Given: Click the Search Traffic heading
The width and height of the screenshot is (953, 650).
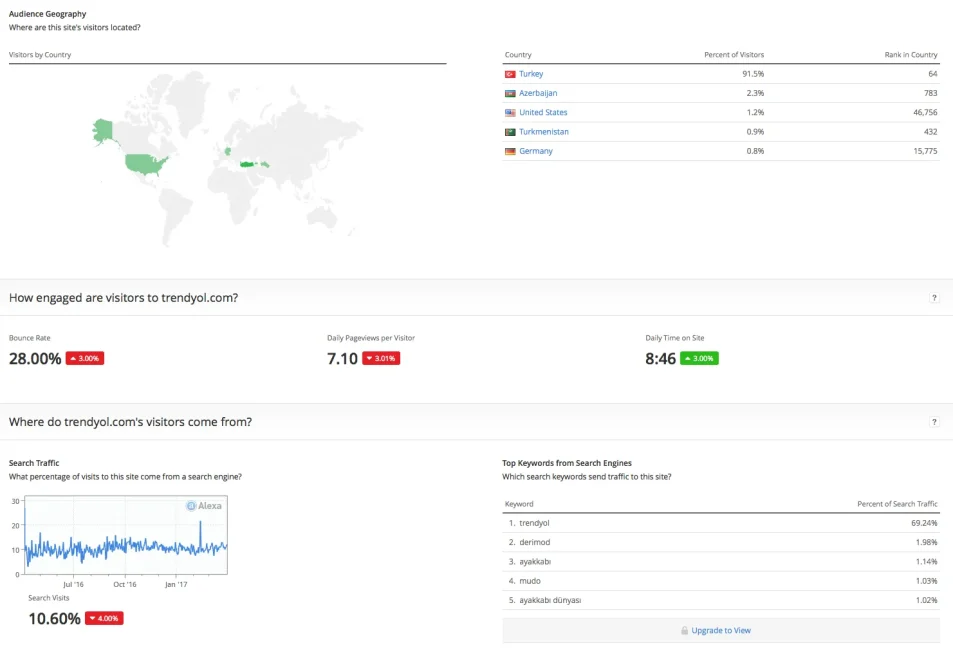Looking at the screenshot, I should coord(34,463).
